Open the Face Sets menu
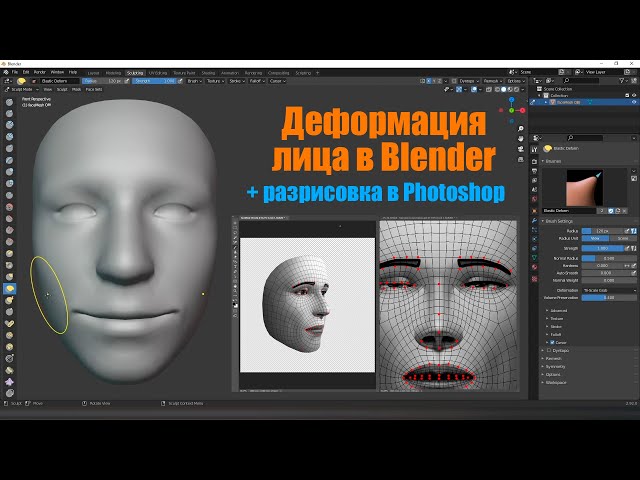Screen dimensions: 640x480 click(94, 89)
